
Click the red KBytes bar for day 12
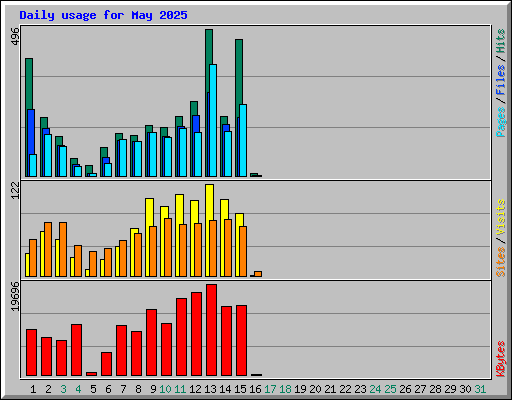(196, 334)
